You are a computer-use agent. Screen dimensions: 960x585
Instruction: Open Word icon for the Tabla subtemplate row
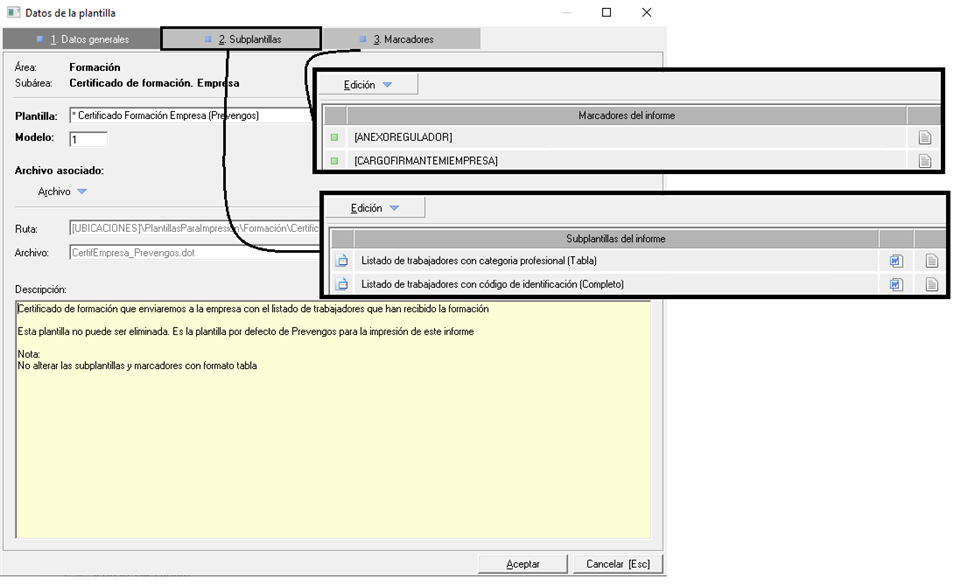tap(896, 261)
